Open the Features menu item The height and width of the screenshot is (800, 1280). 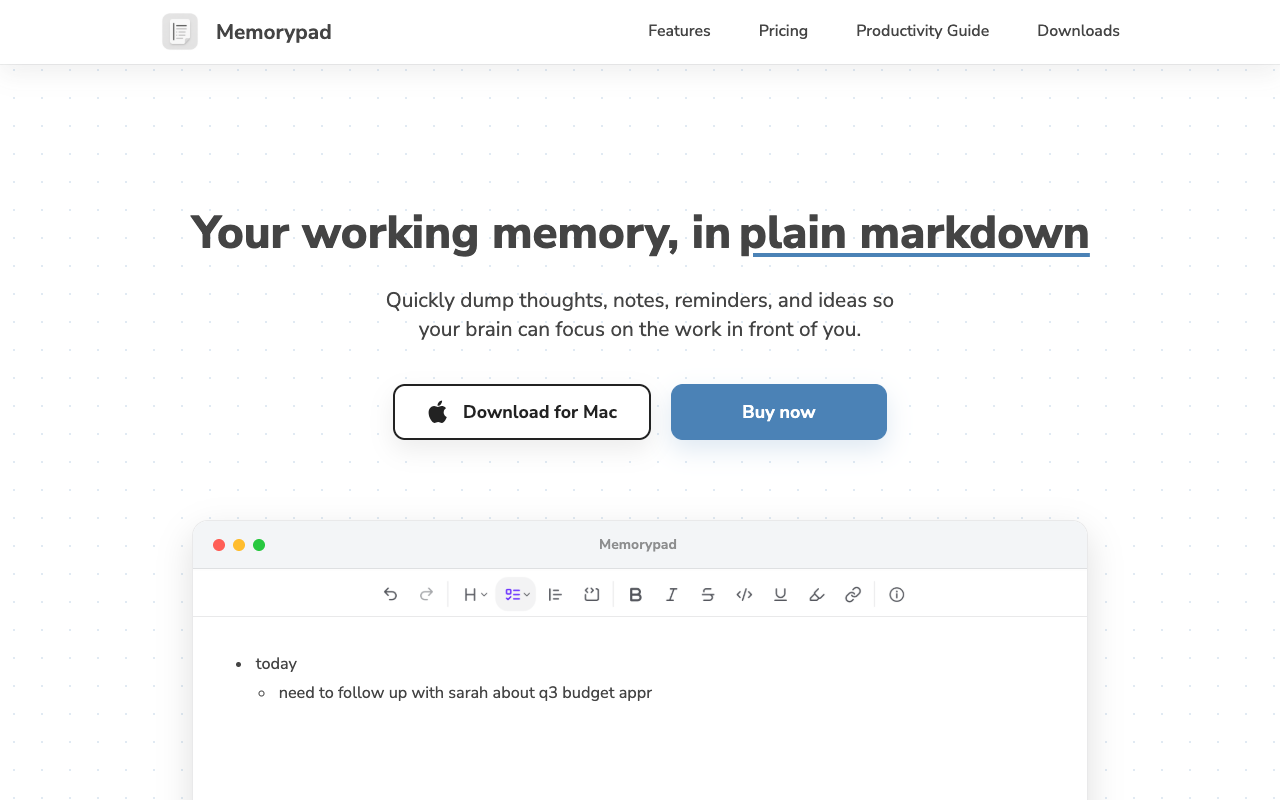click(679, 31)
